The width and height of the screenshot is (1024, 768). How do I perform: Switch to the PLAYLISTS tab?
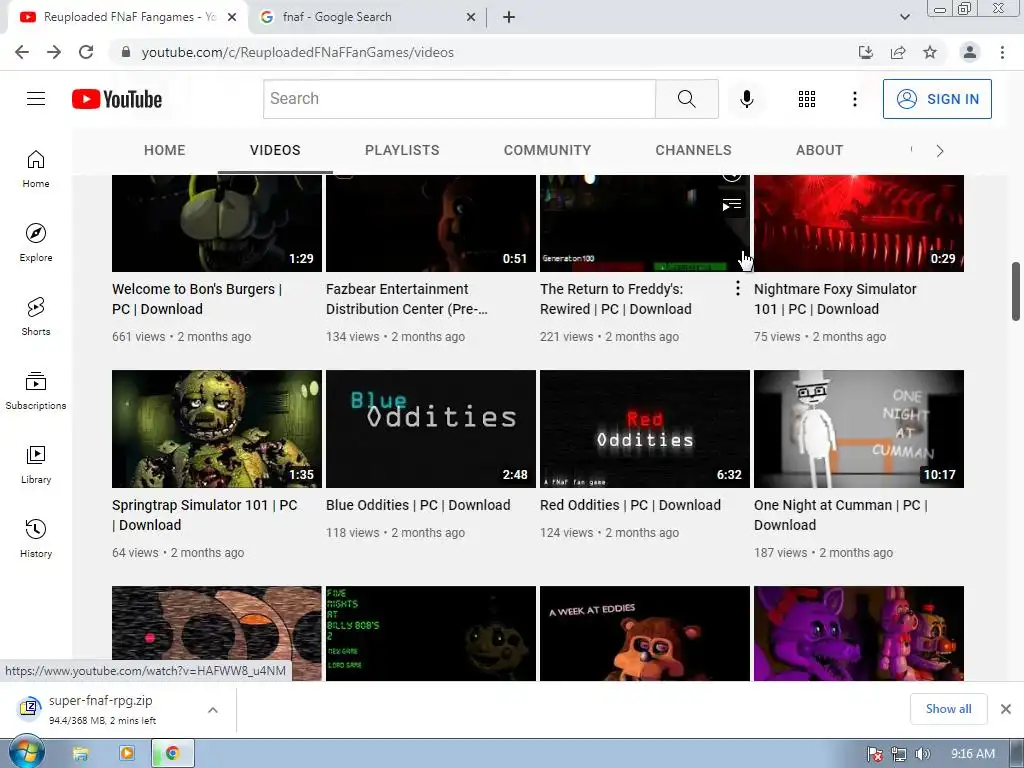pos(402,150)
